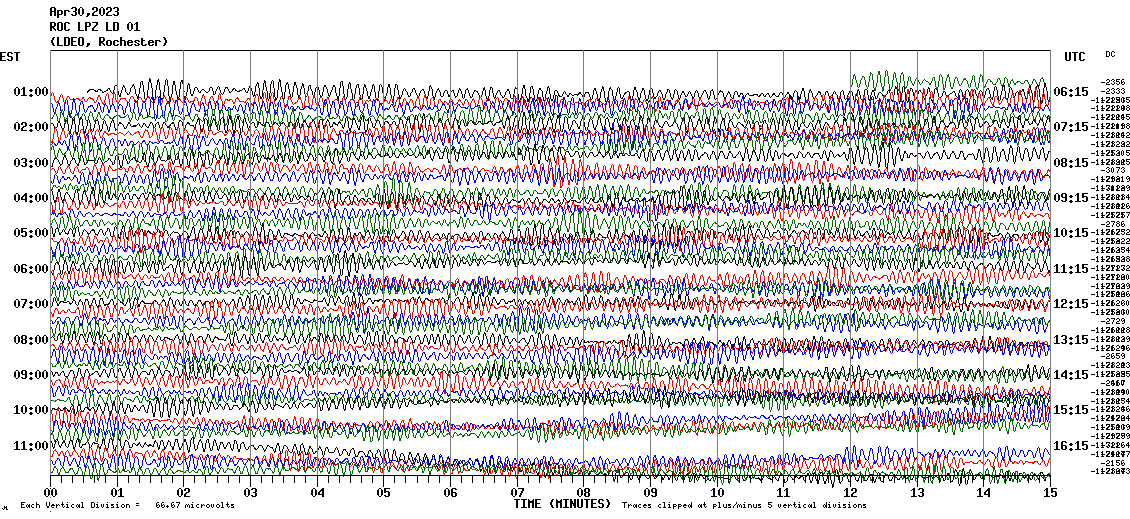Click the Traces clipped footnote text
The image size is (1130, 519).
(x=744, y=506)
